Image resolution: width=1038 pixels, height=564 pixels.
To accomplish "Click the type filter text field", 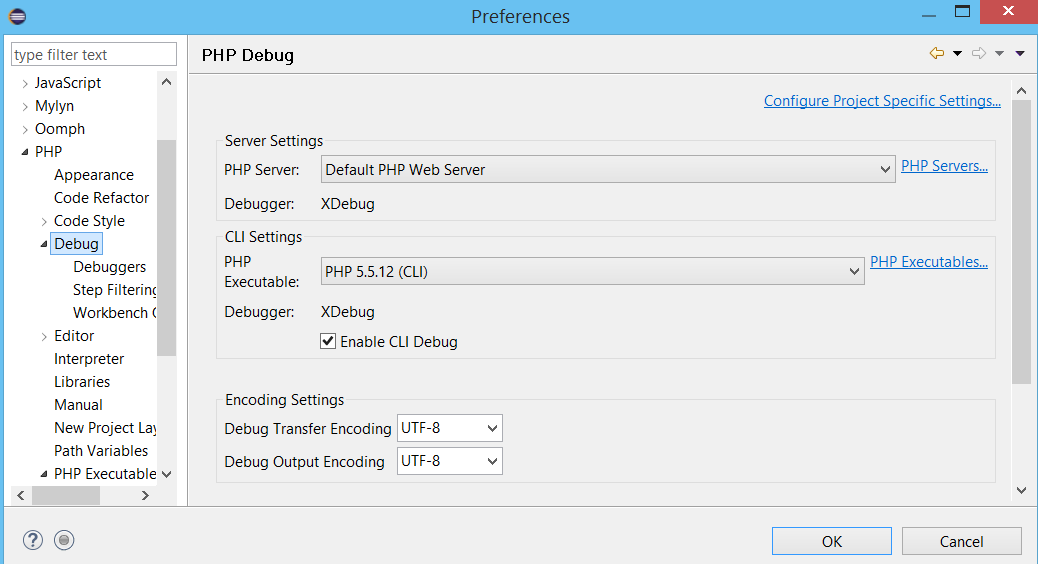I will coord(94,54).
